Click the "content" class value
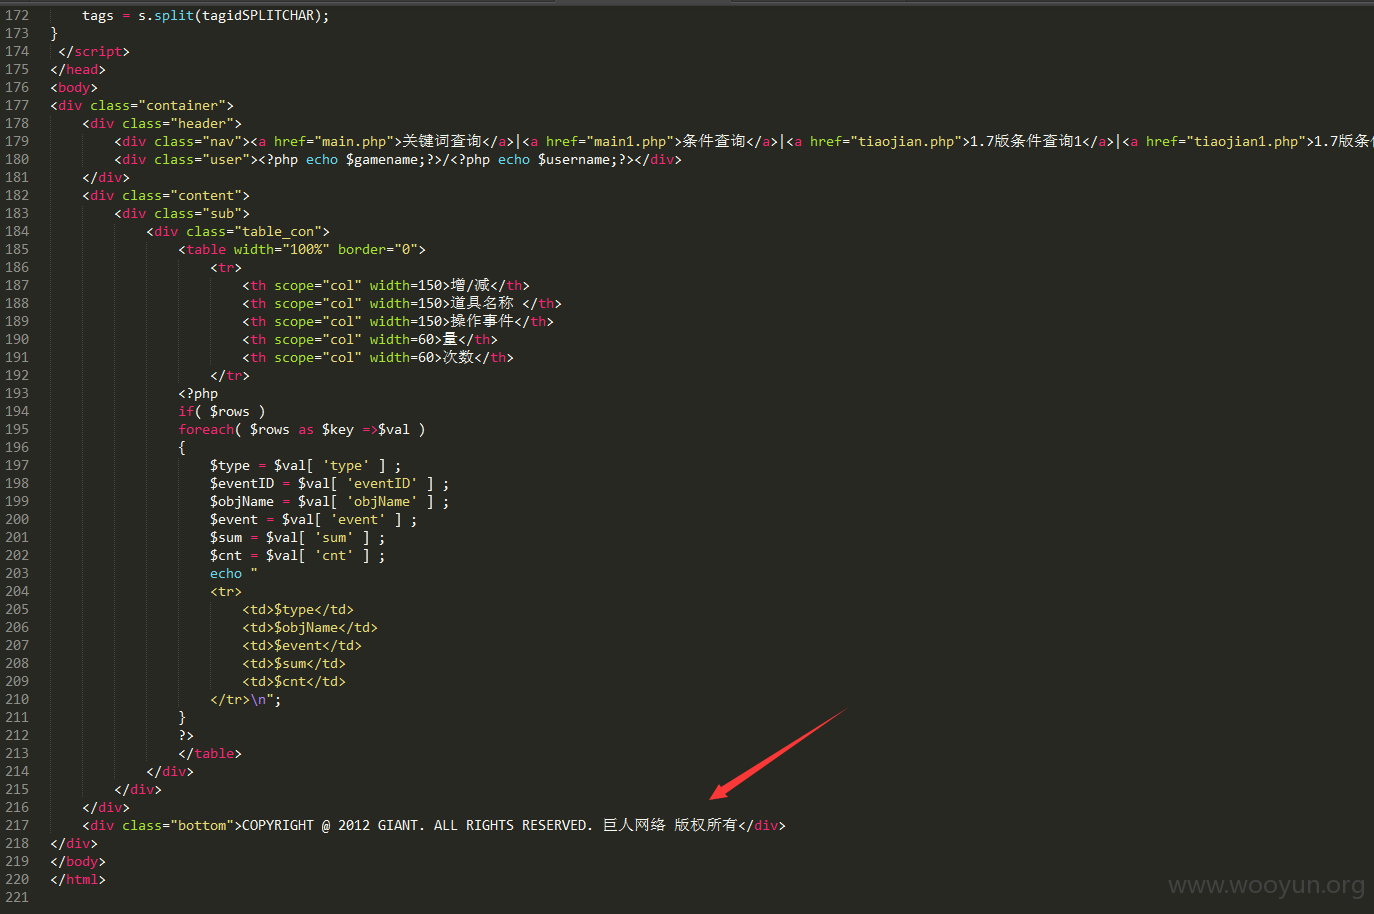Screen dimensions: 1374x914 click(206, 195)
